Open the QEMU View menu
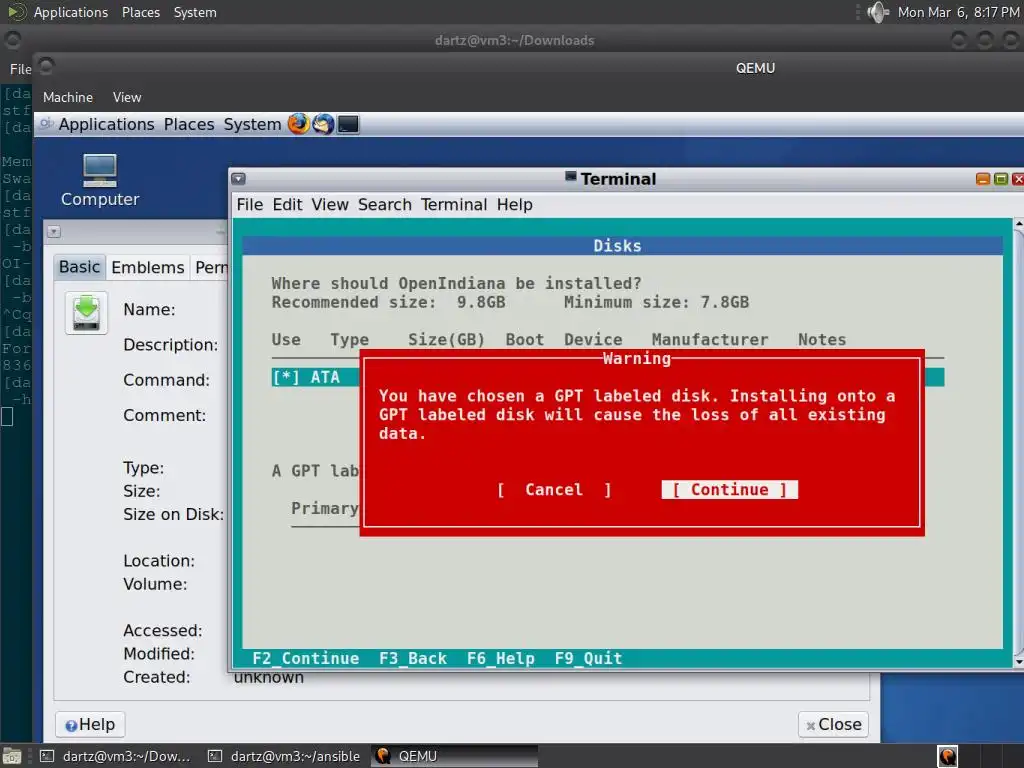 coord(127,97)
